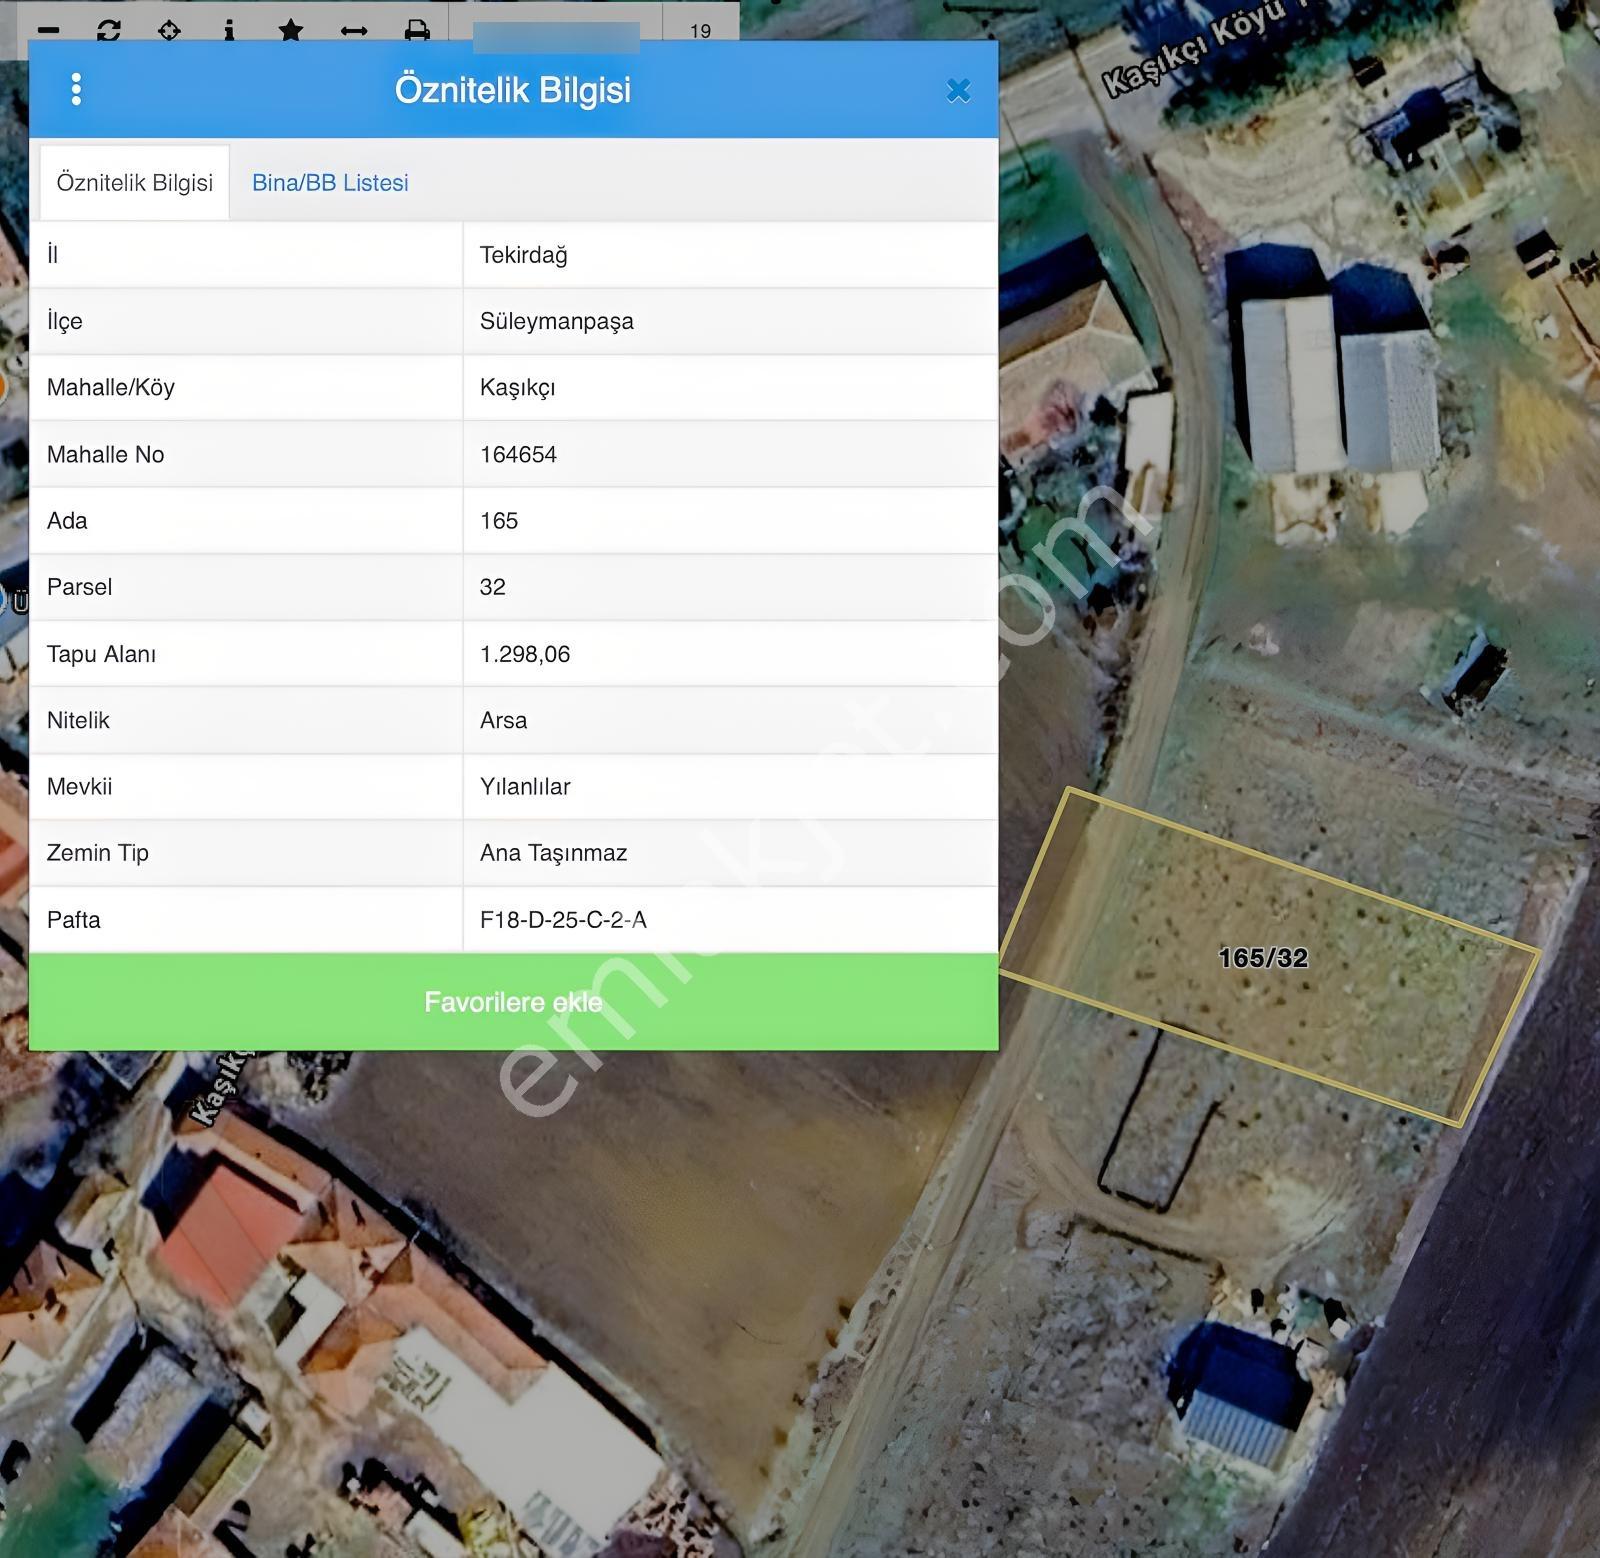The image size is (1600, 1558).
Task: Open the three-dot panel options menu
Action: click(x=76, y=90)
